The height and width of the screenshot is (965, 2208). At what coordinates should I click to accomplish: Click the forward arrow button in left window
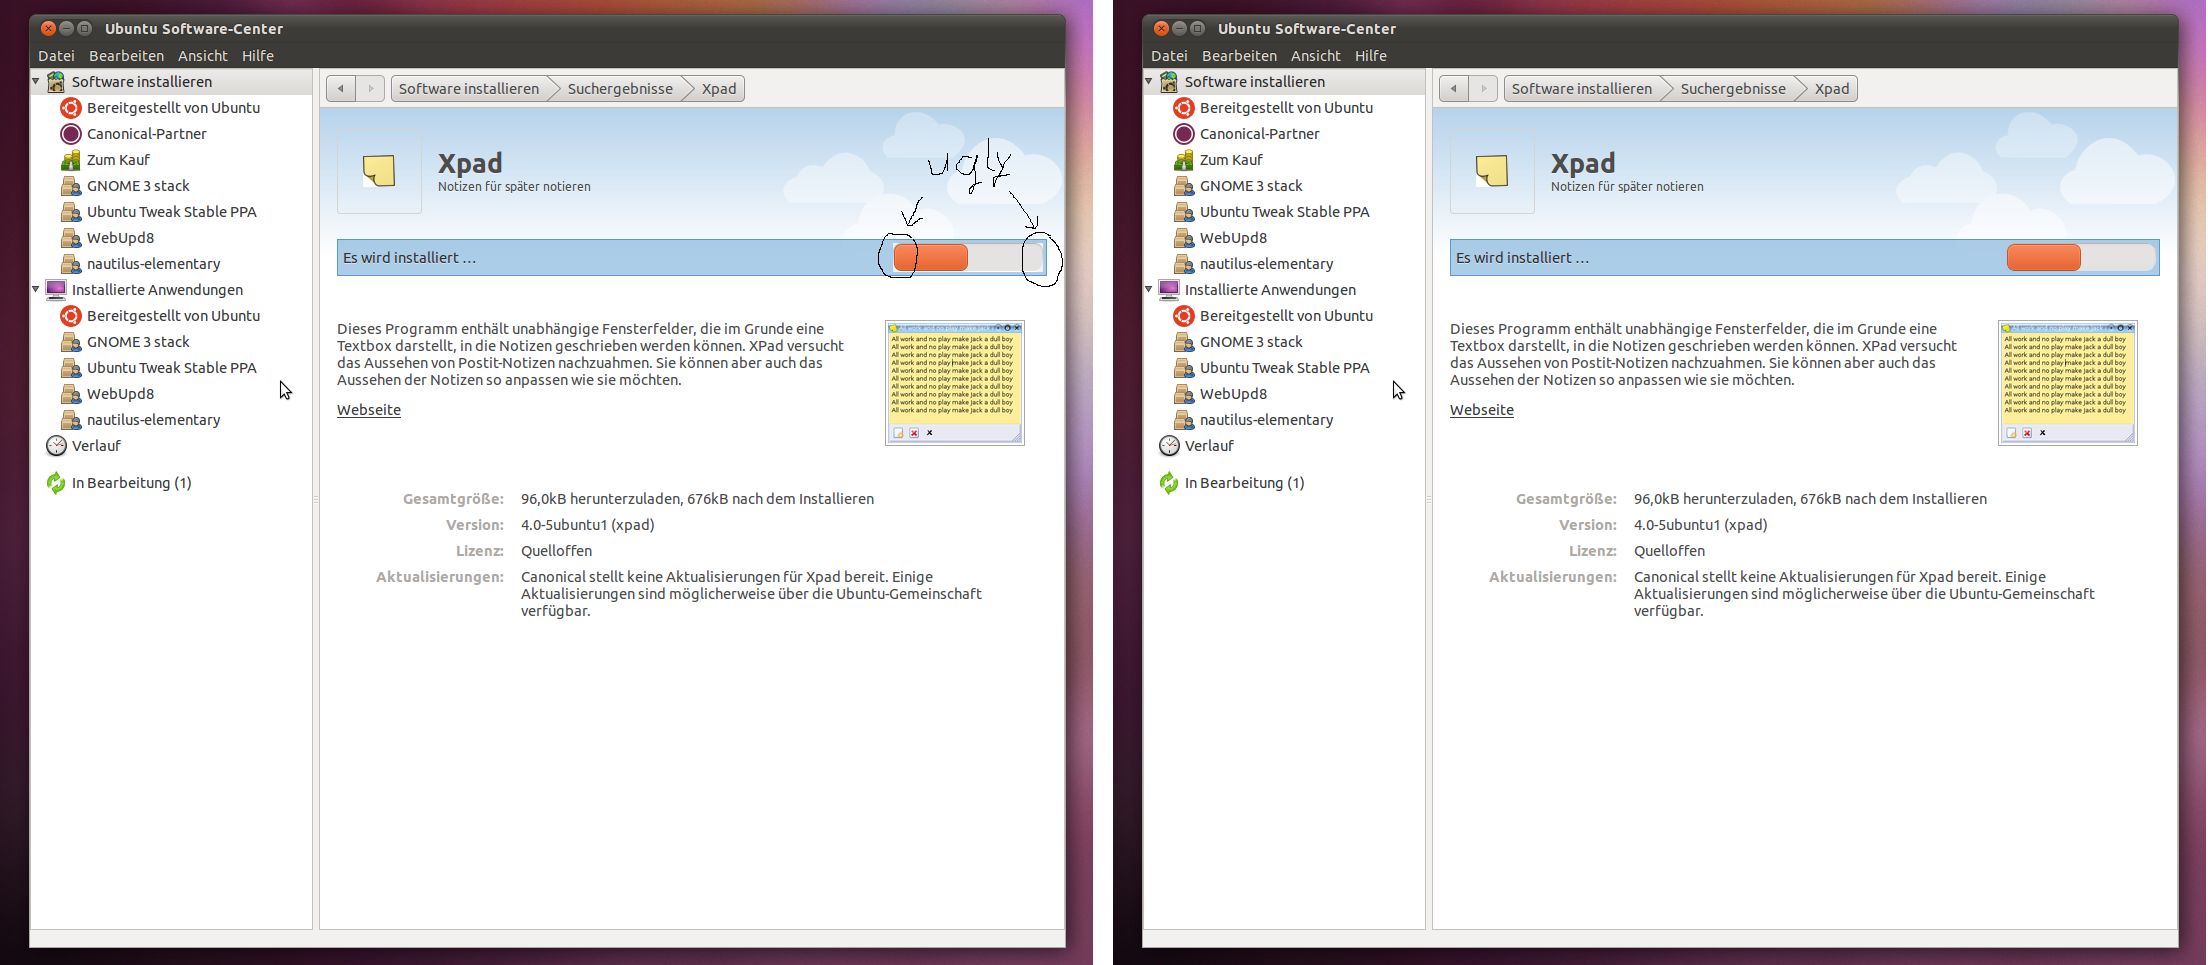point(370,89)
